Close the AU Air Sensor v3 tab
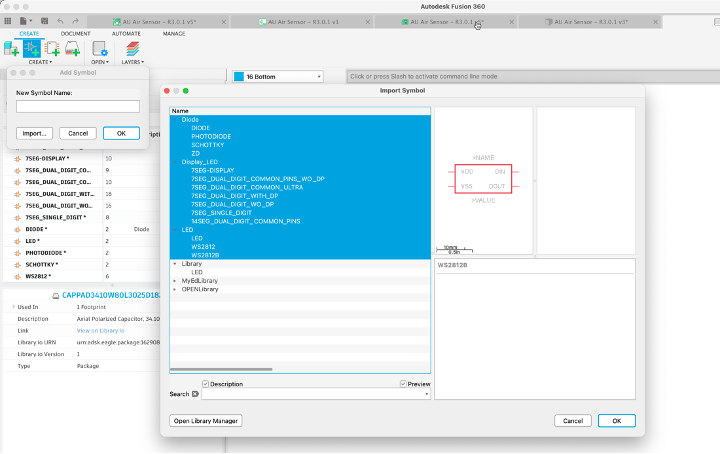Image resolution: width=720 pixels, height=454 pixels. point(656,22)
